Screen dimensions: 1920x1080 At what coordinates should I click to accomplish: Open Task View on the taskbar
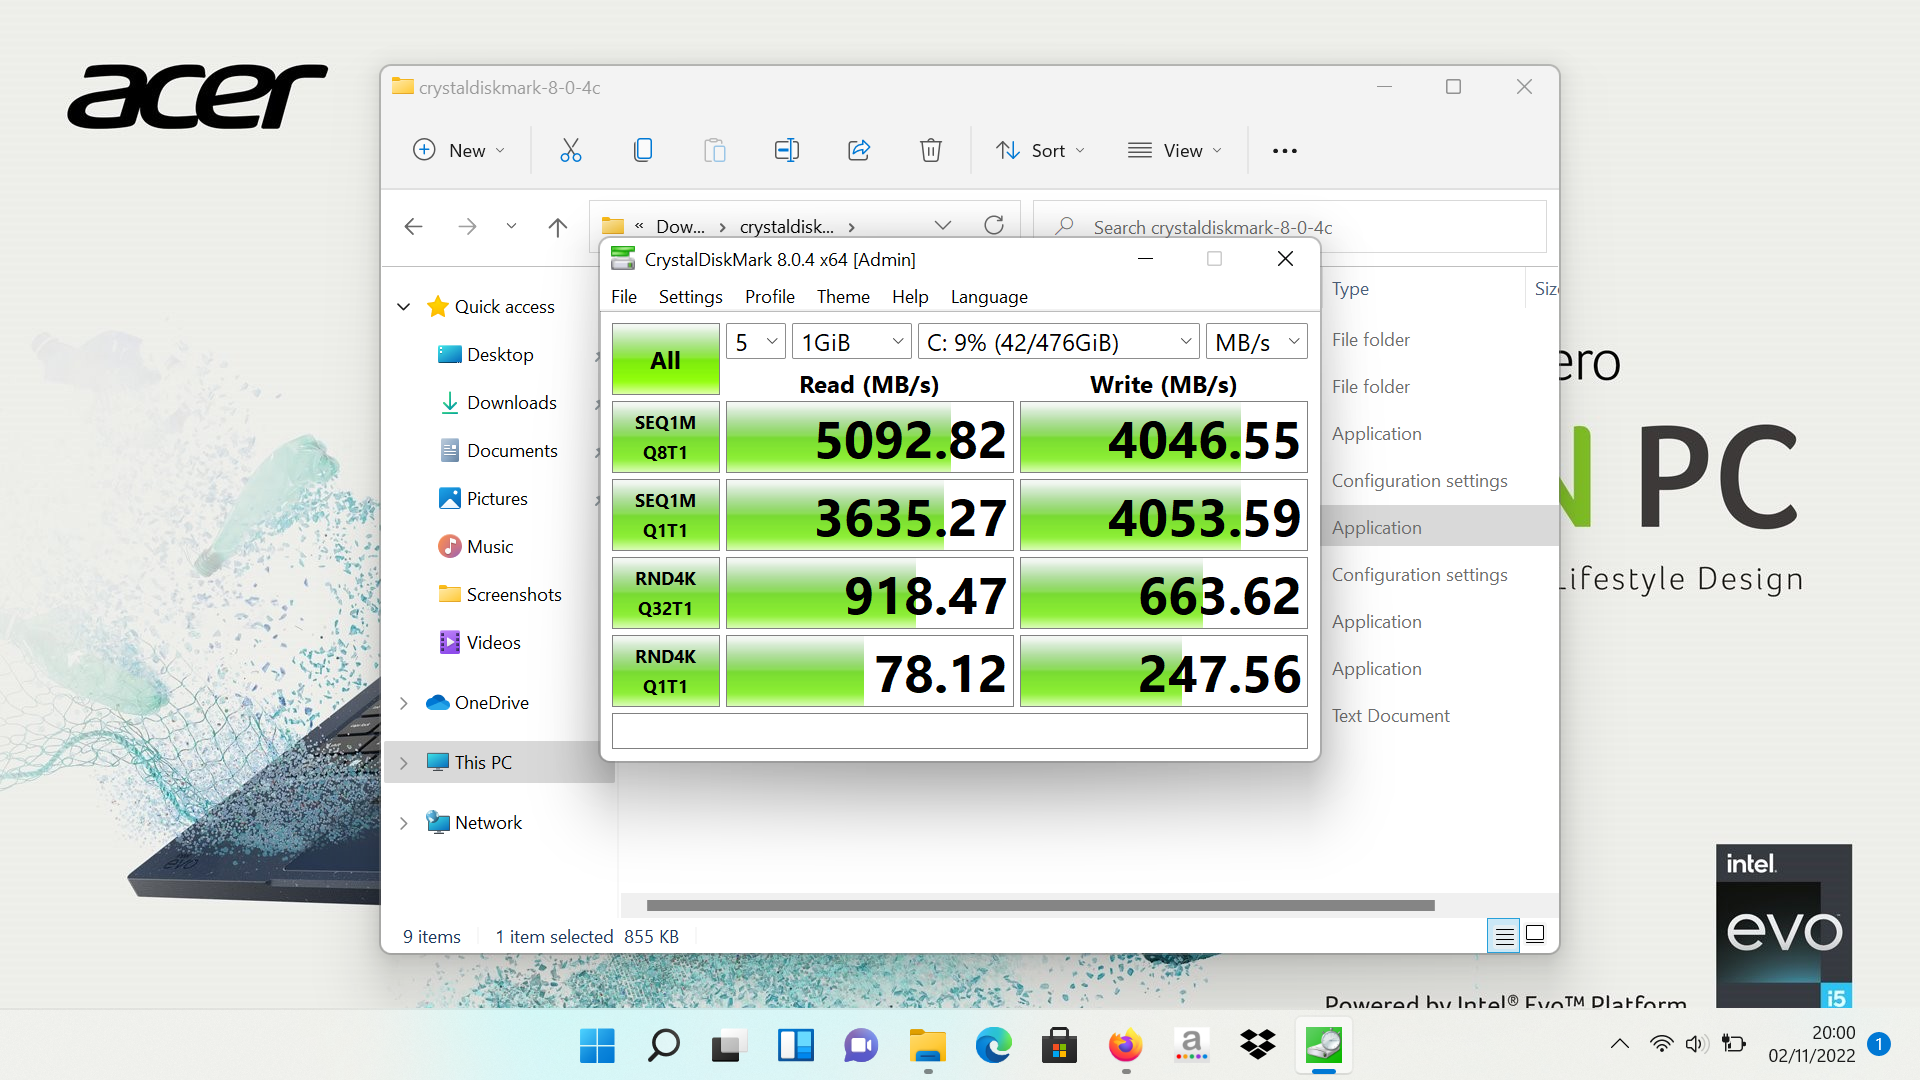[x=729, y=1046]
